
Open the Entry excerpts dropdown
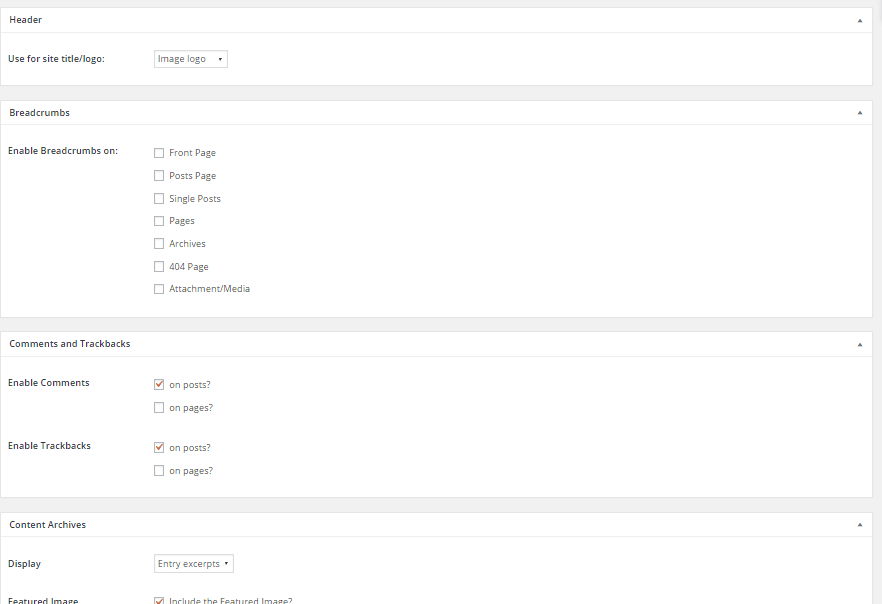coord(194,564)
